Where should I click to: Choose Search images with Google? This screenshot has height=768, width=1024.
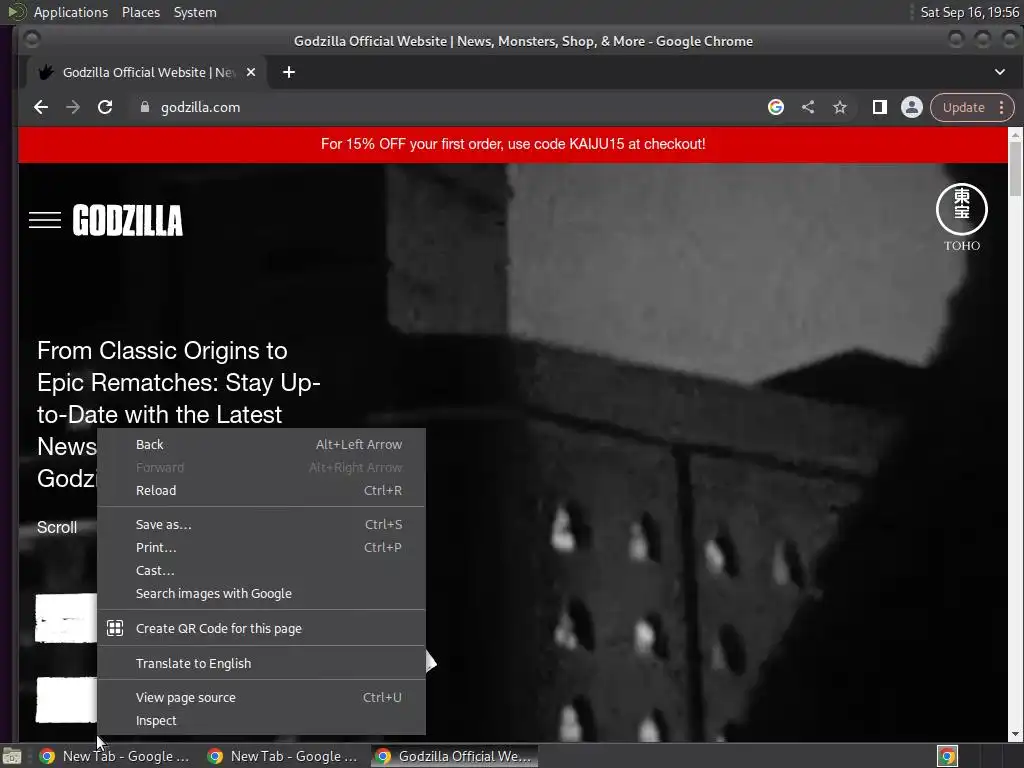pos(261,594)
